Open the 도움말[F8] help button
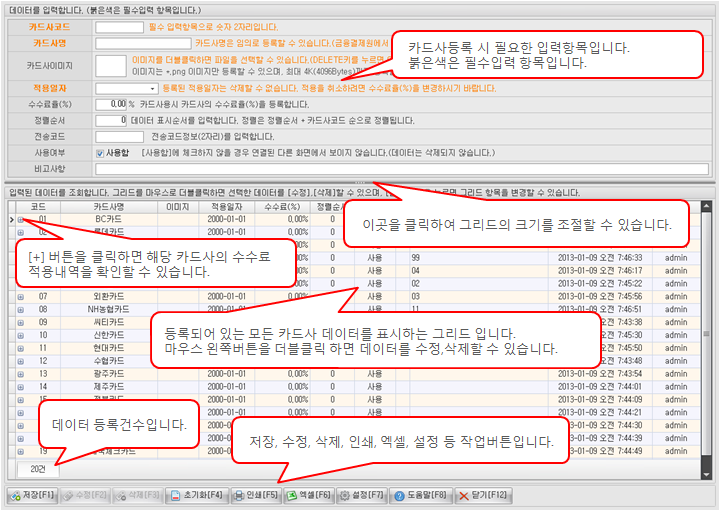Image resolution: width=719 pixels, height=510 pixels. tap(421, 495)
